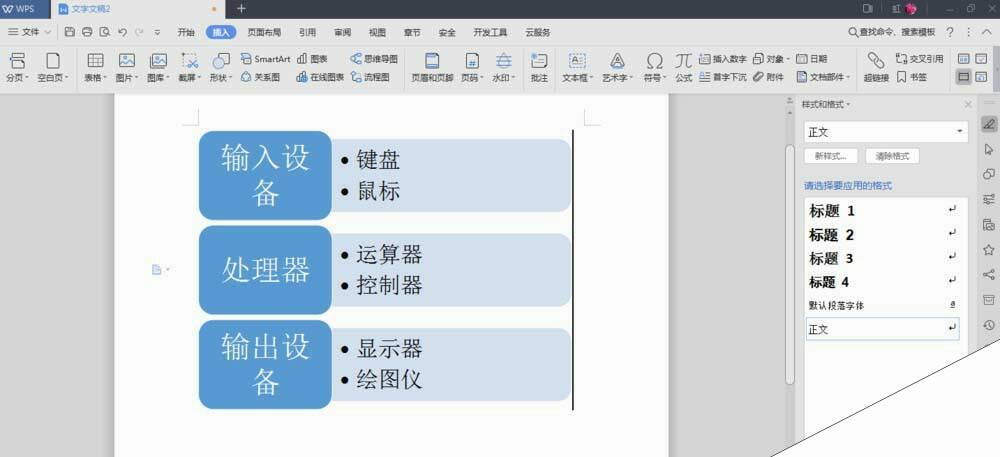Click the 清除格式 button

pyautogui.click(x=892, y=156)
